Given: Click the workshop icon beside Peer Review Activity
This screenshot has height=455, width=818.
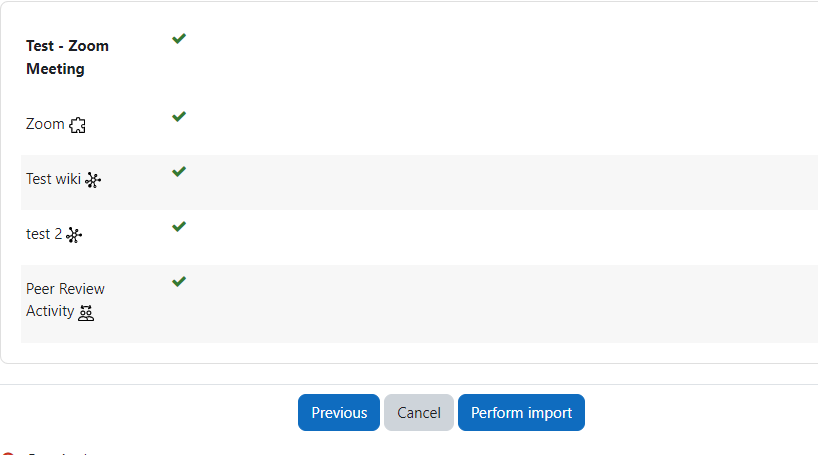Looking at the screenshot, I should pos(86,313).
